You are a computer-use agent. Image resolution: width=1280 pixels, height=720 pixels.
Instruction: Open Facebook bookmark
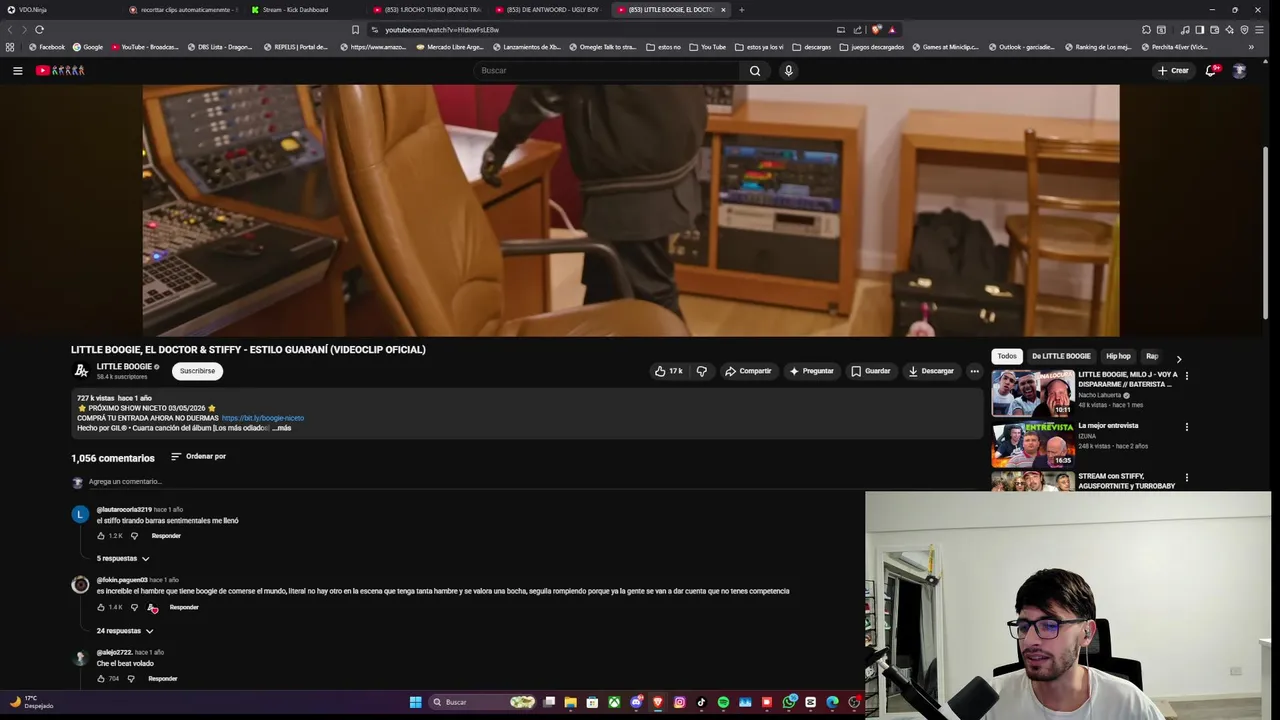click(x=46, y=47)
